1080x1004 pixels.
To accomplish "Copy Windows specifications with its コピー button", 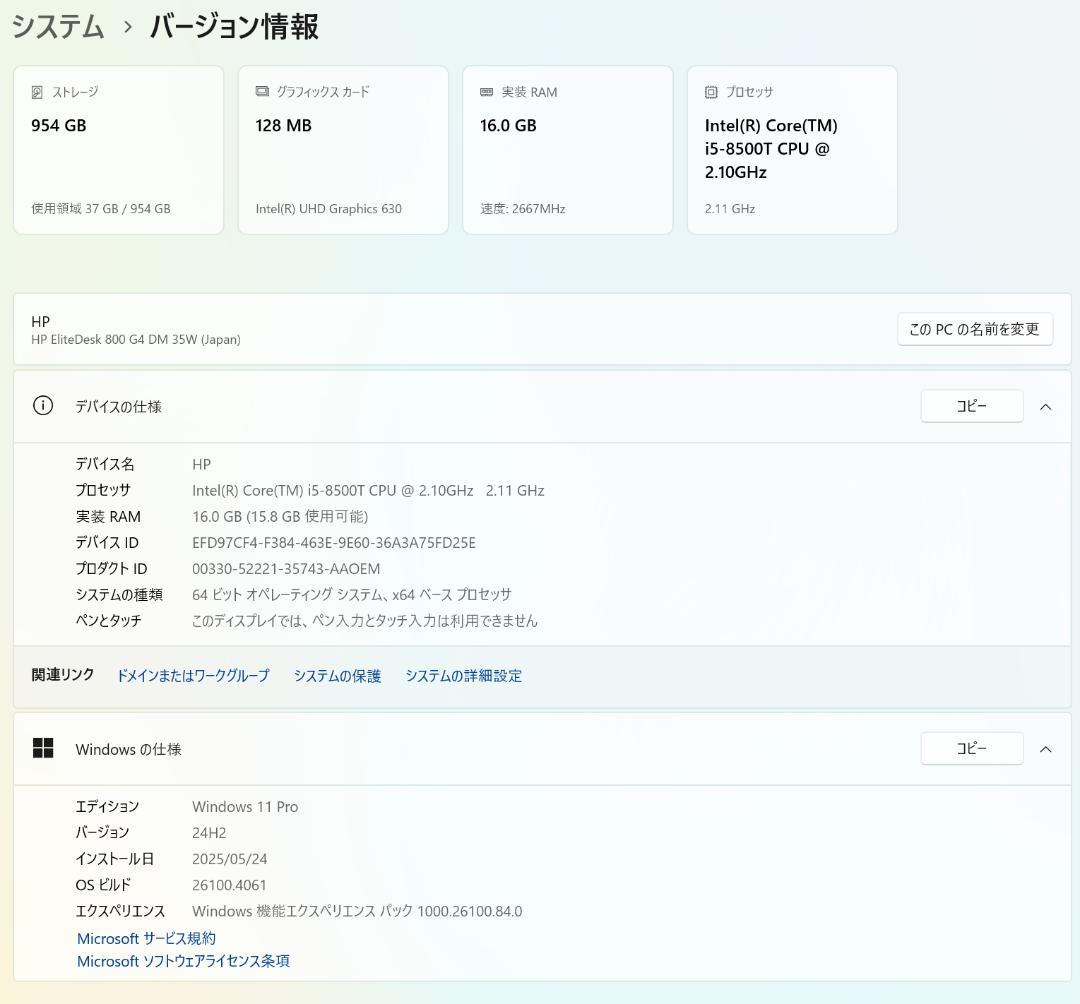I will 971,748.
